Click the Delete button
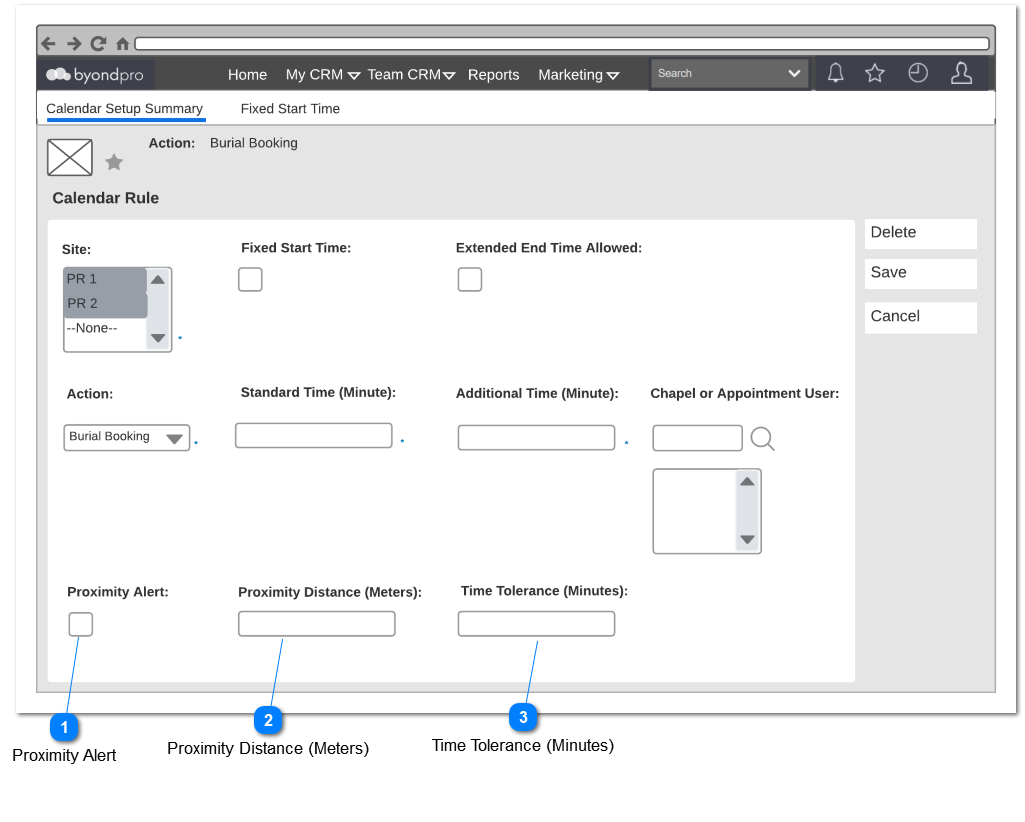The width and height of the screenshot is (1025, 822). (920, 233)
